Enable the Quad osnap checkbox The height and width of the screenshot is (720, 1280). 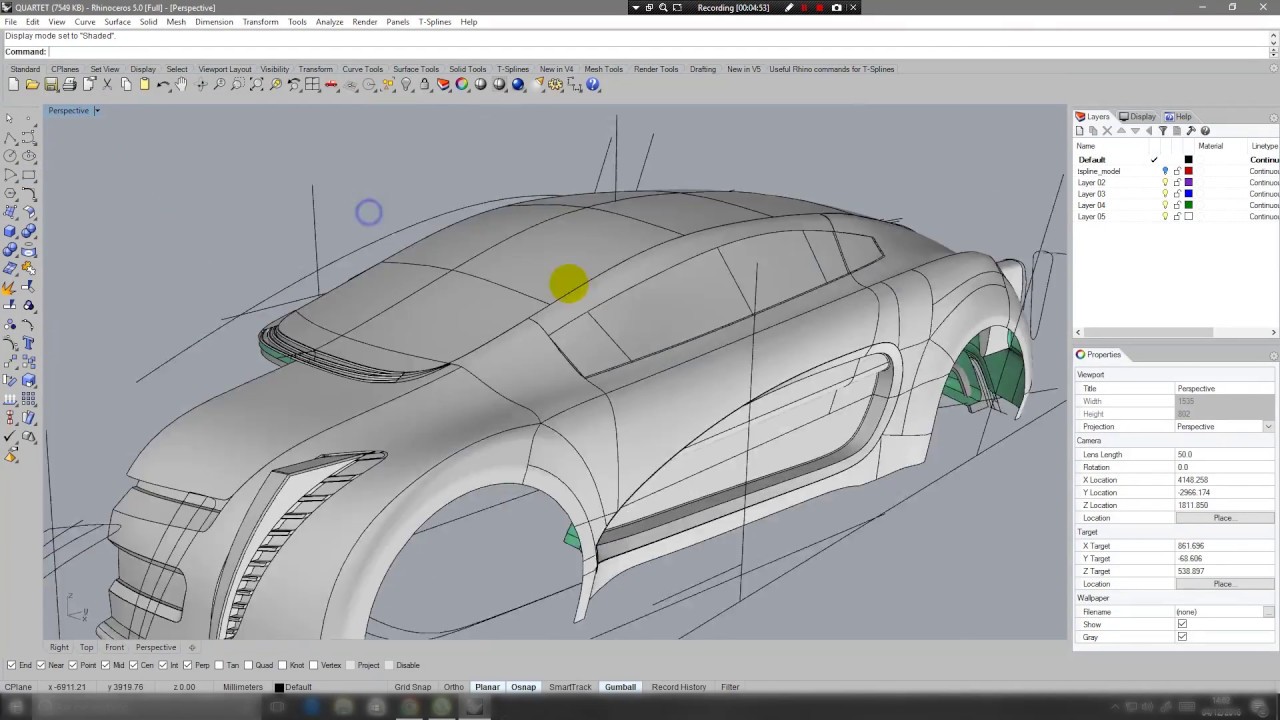(x=248, y=665)
